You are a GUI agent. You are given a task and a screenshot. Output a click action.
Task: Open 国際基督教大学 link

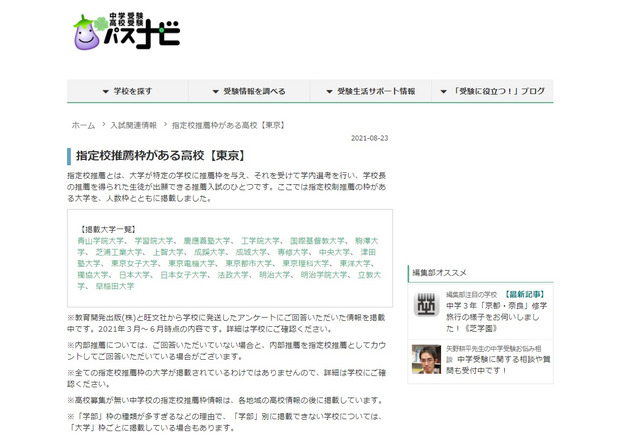317,241
